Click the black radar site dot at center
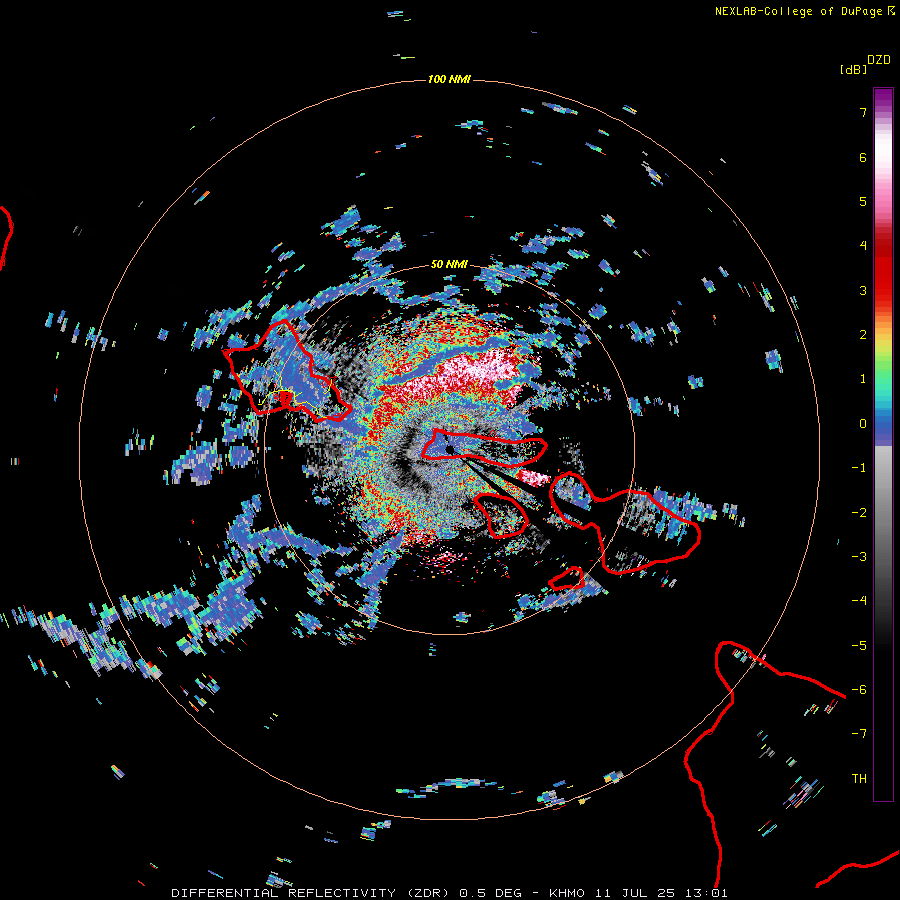The height and width of the screenshot is (900, 900). pos(450,449)
